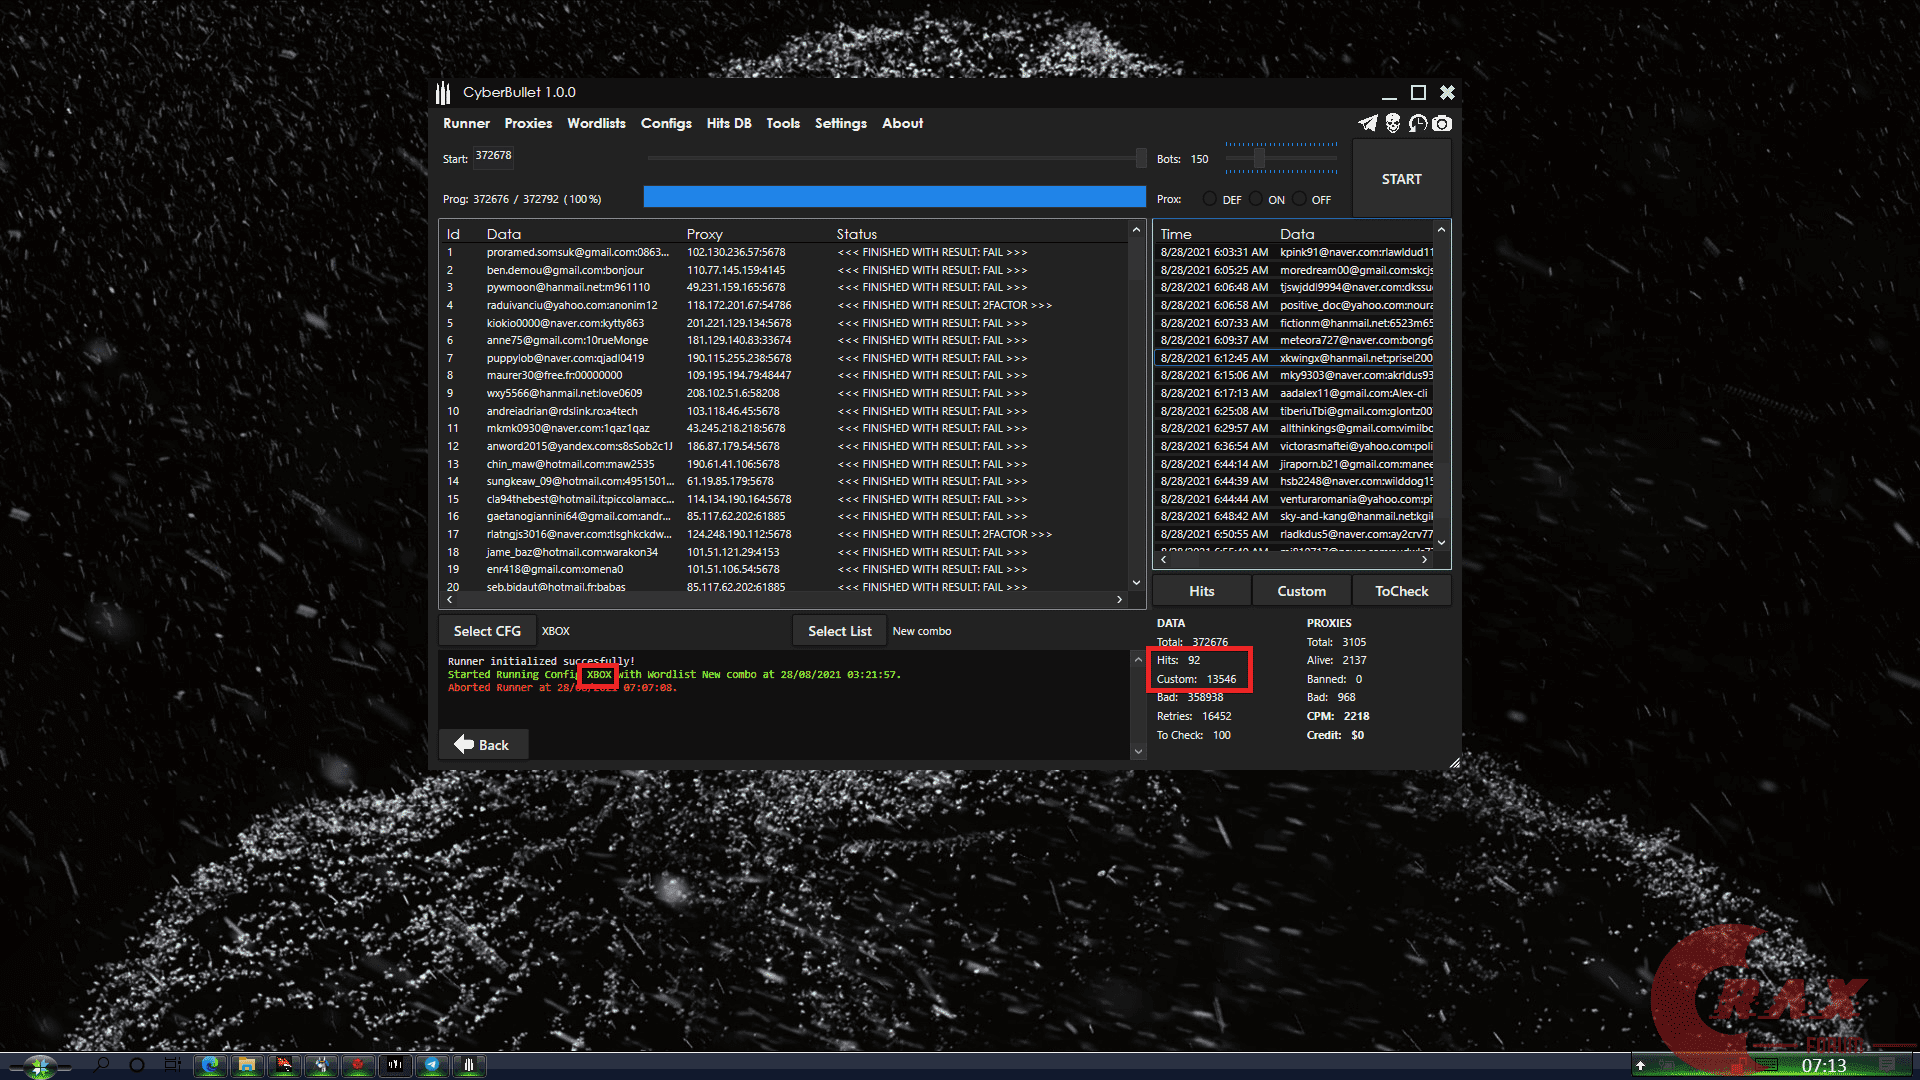Click the camera screenshot icon
This screenshot has width=1920, height=1080.
[1442, 123]
